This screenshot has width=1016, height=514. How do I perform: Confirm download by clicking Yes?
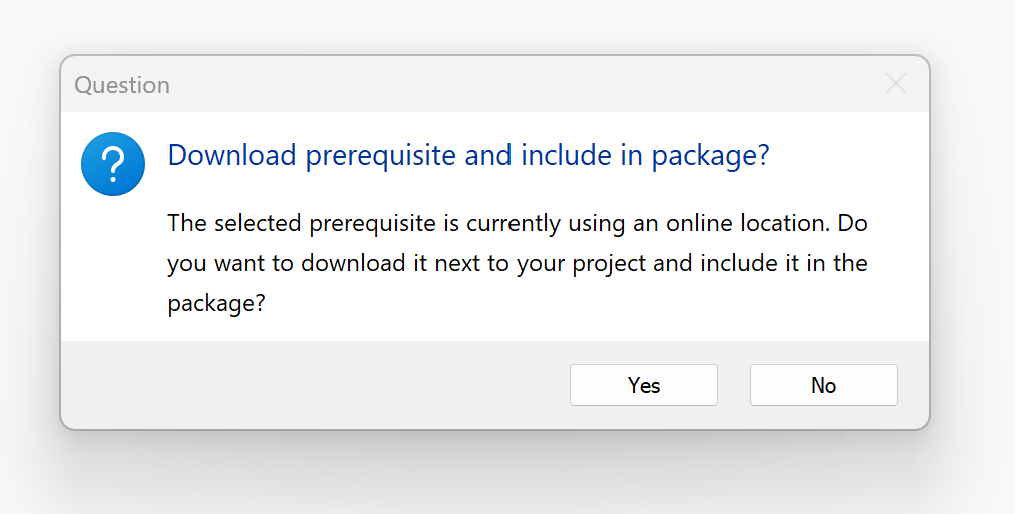pyautogui.click(x=643, y=385)
